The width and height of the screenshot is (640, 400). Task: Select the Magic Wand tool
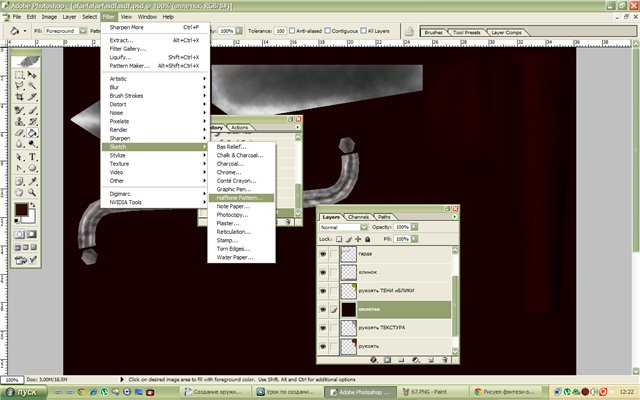click(x=32, y=86)
